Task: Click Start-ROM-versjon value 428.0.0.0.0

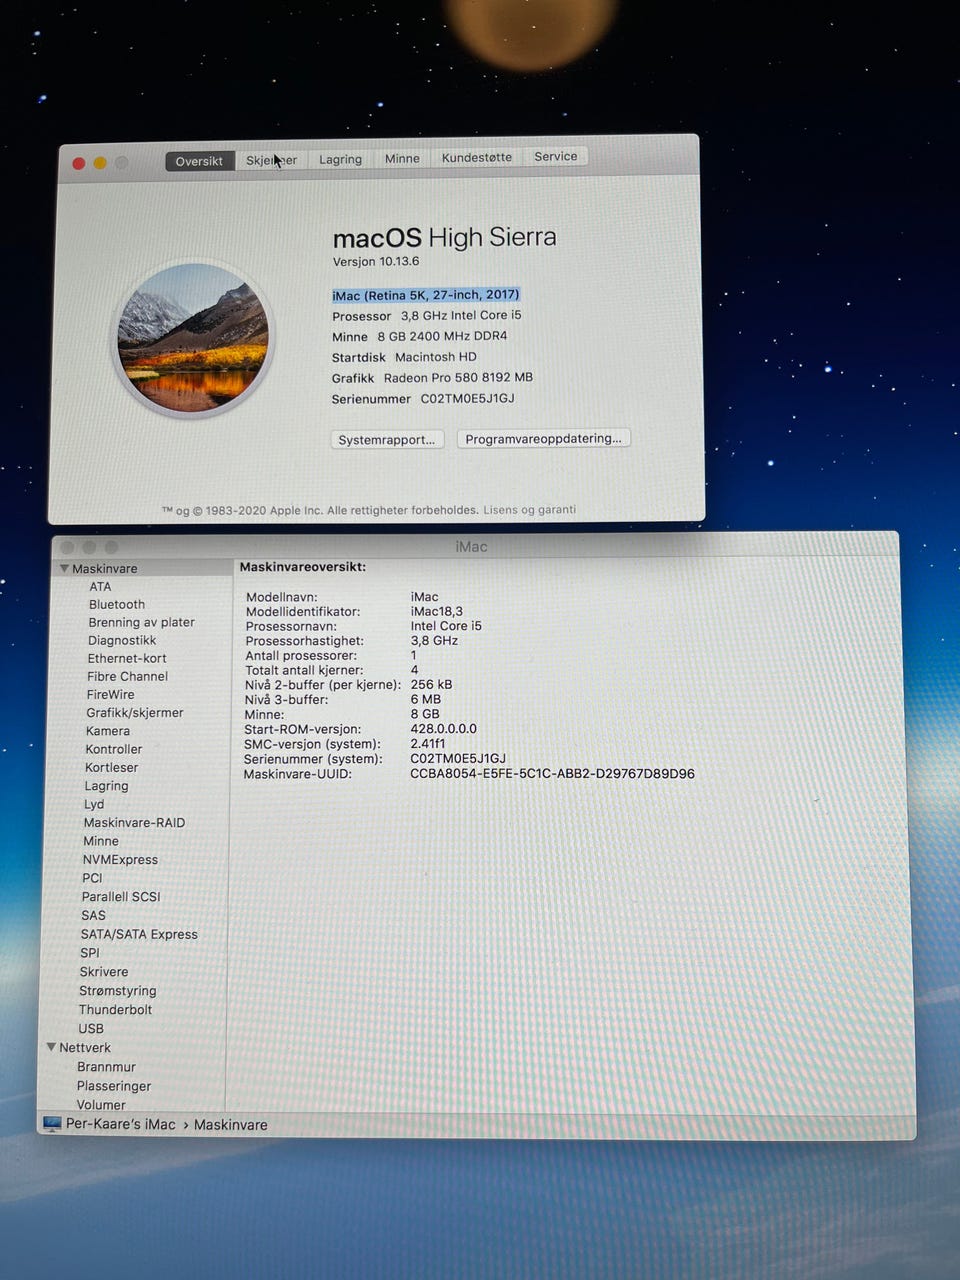Action: [x=444, y=729]
